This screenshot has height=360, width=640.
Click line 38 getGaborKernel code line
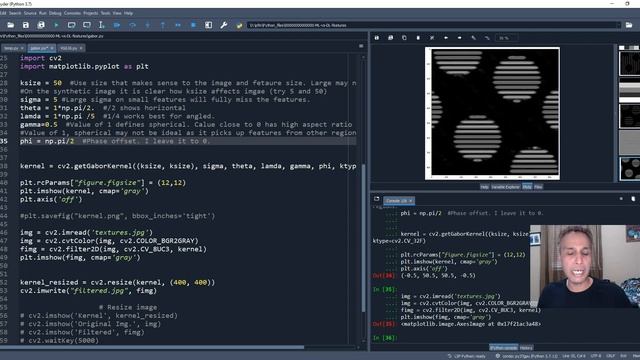(x=188, y=166)
